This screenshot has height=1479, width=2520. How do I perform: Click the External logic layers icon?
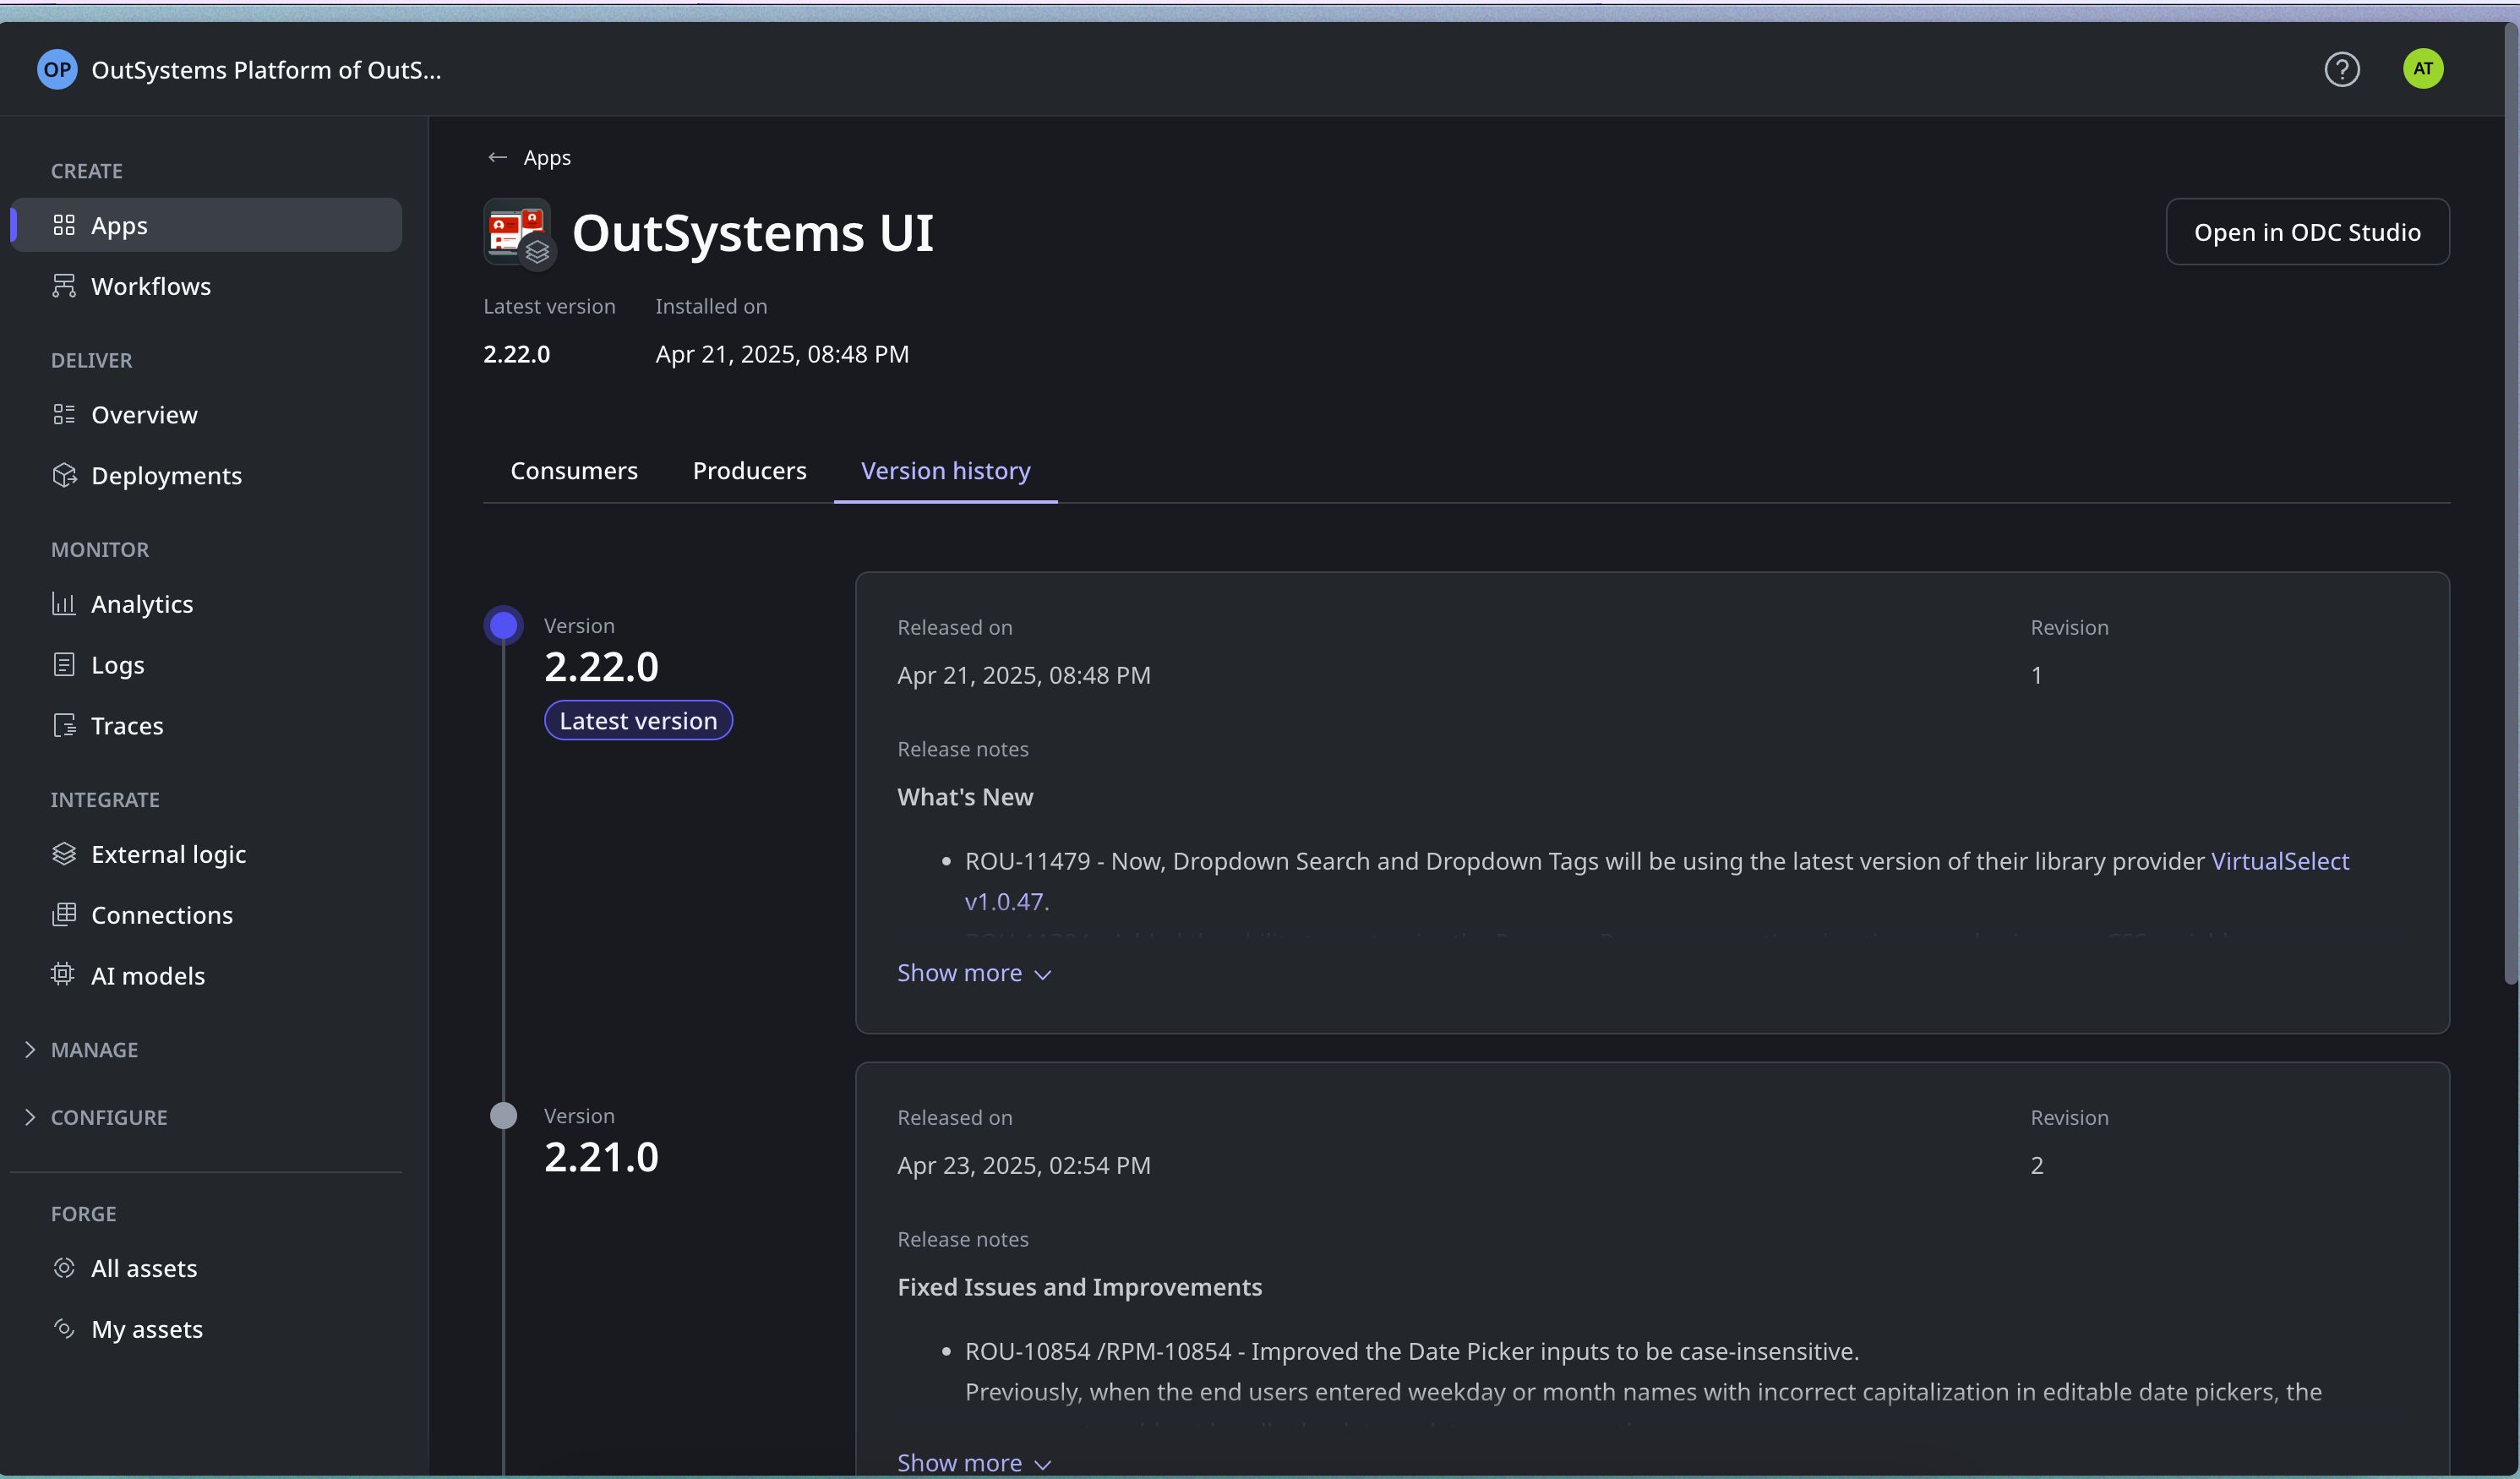click(64, 853)
